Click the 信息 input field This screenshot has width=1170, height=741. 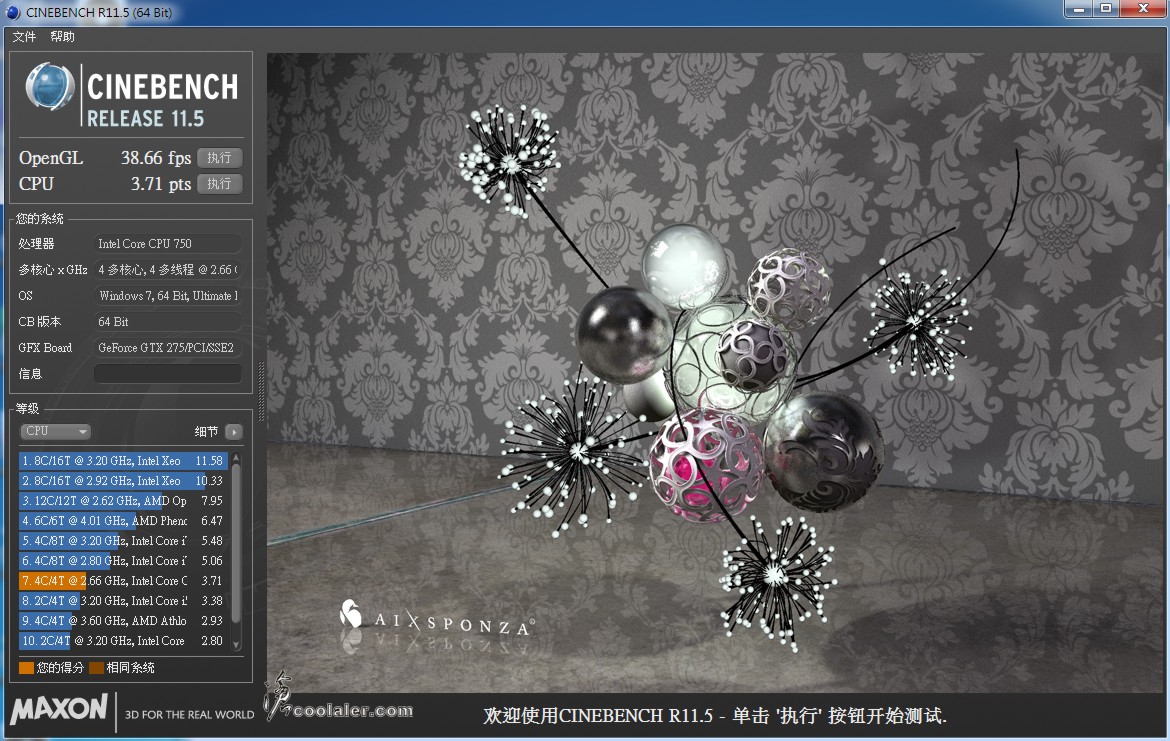(167, 373)
